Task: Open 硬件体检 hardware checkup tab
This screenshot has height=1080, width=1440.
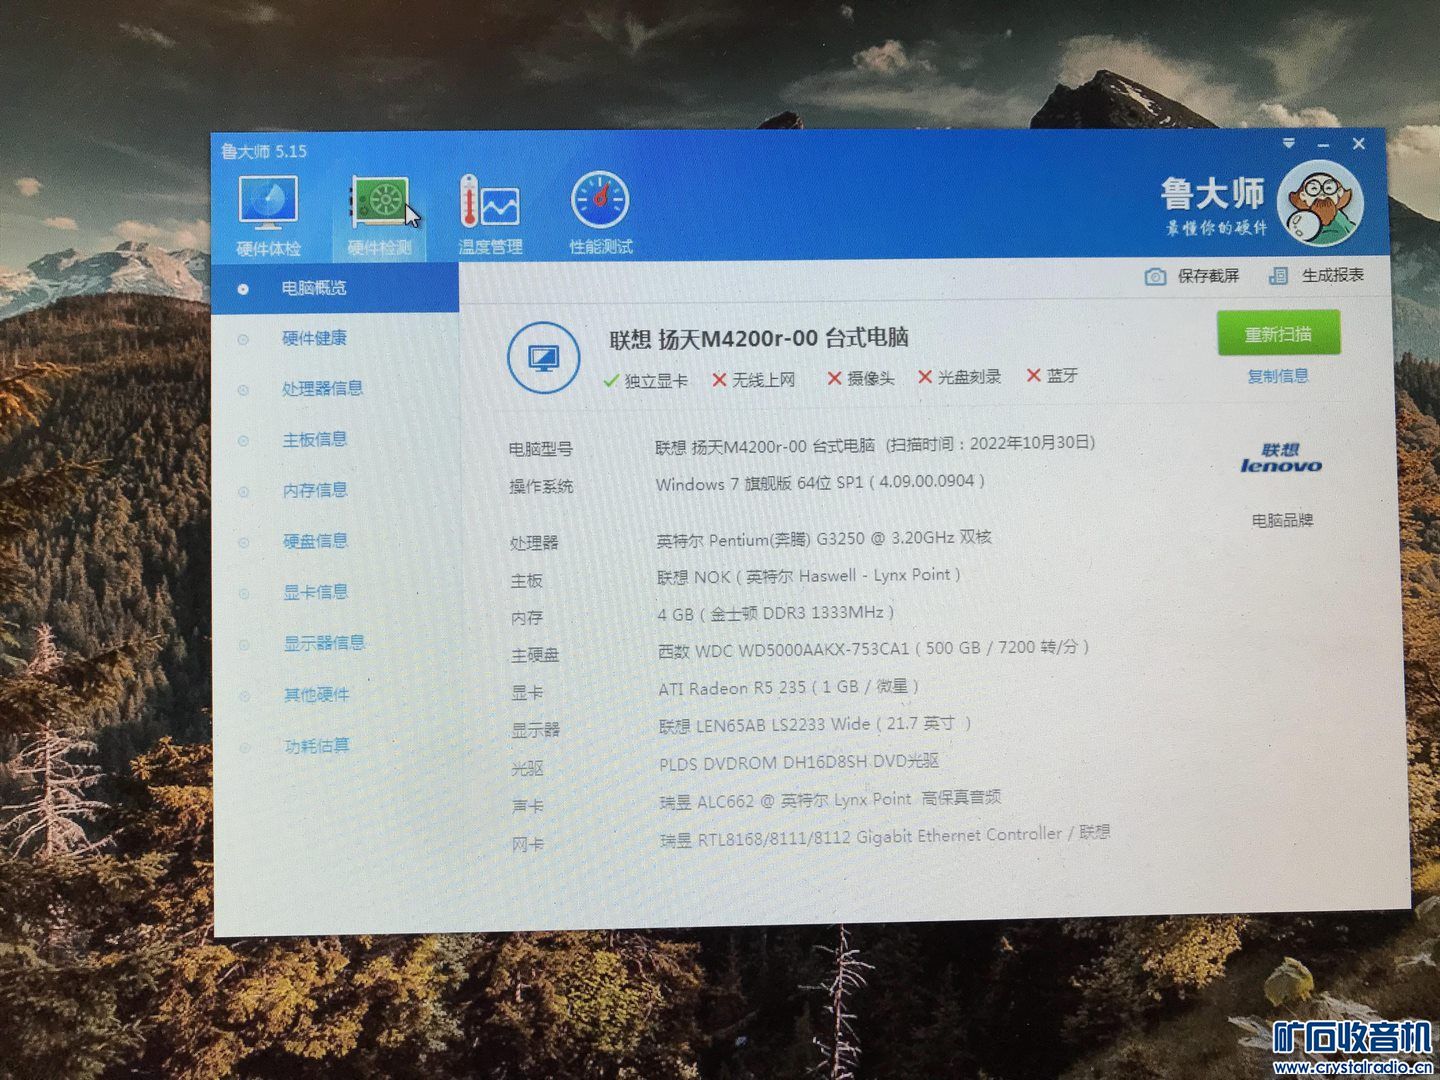Action: point(268,216)
